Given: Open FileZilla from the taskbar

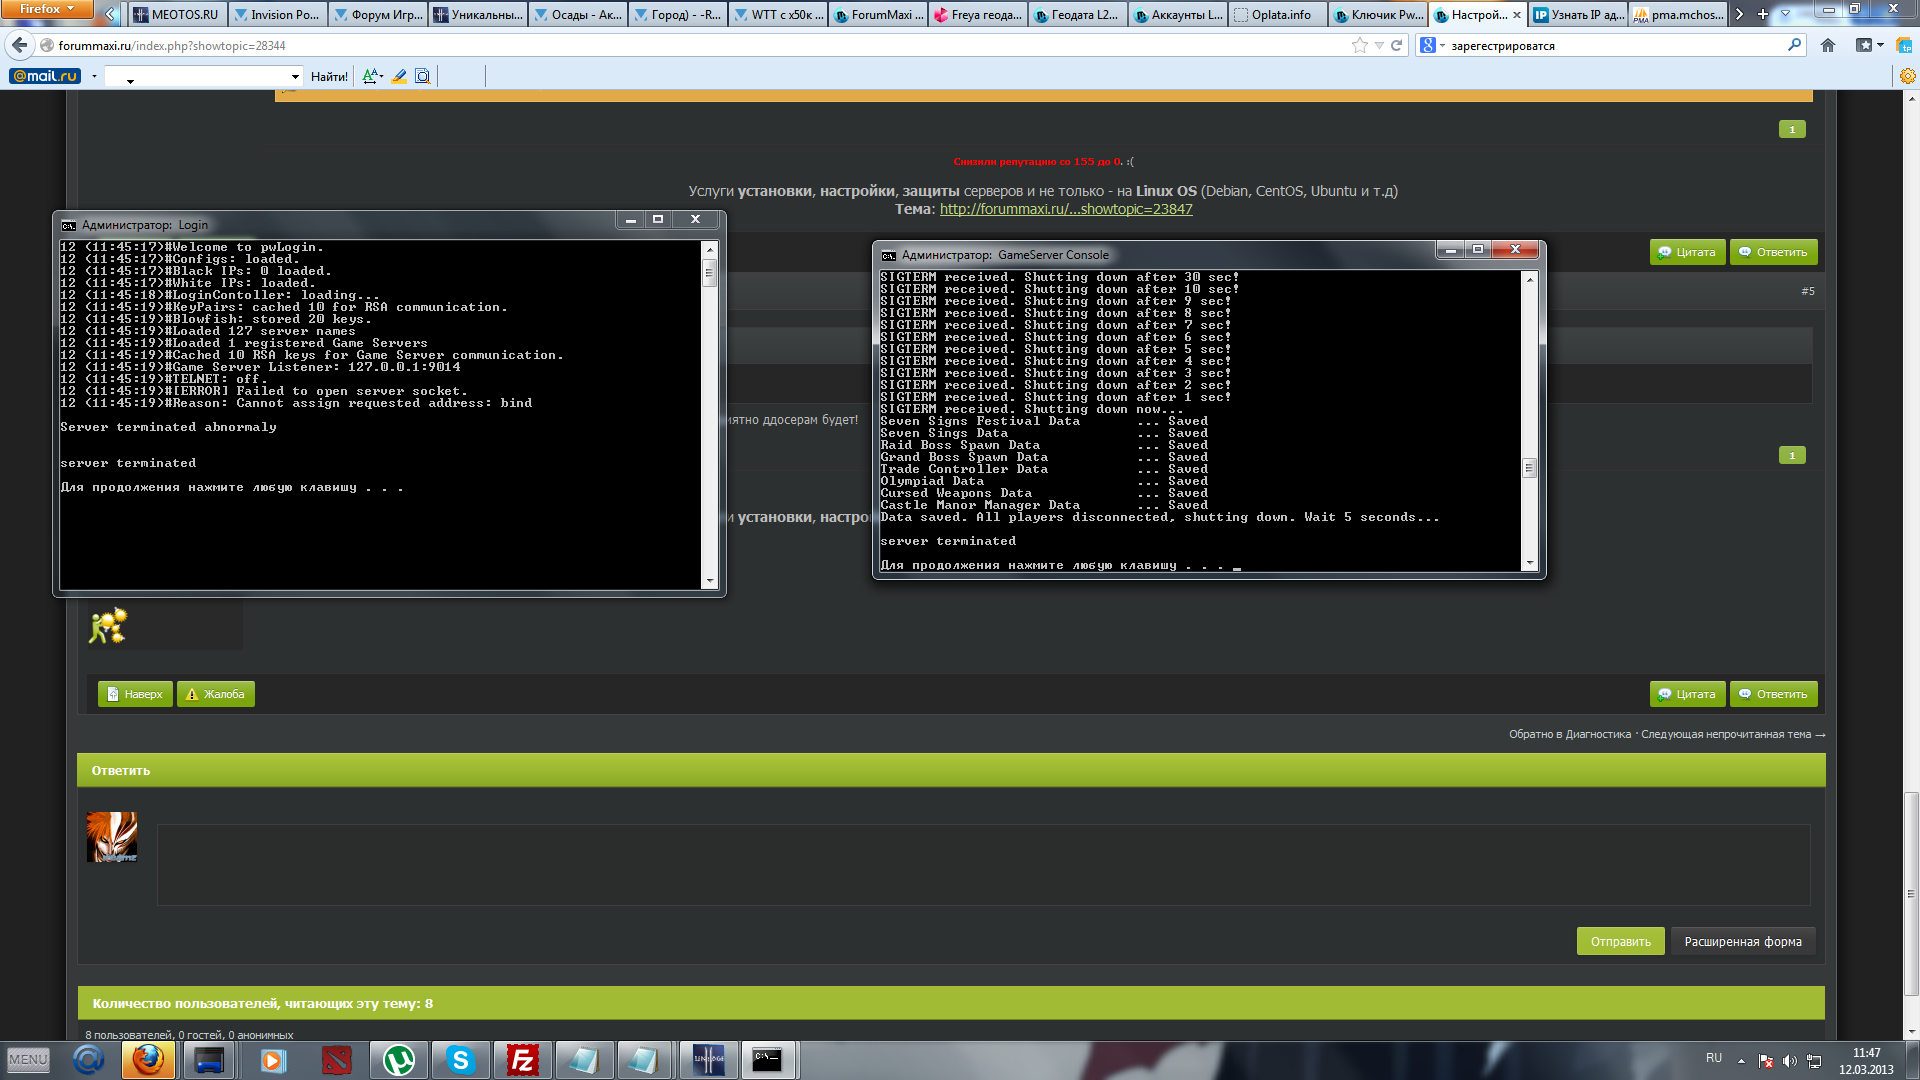Looking at the screenshot, I should coord(522,1059).
